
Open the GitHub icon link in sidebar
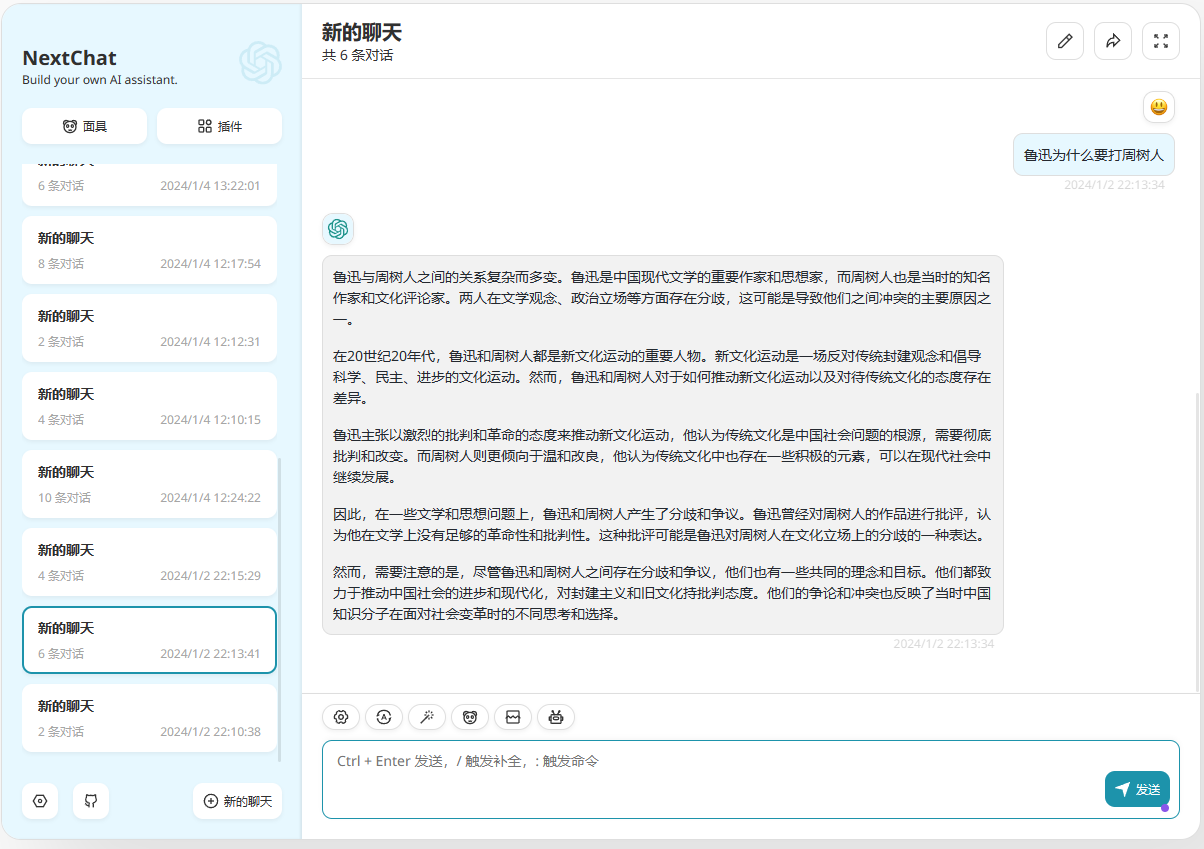(x=91, y=801)
